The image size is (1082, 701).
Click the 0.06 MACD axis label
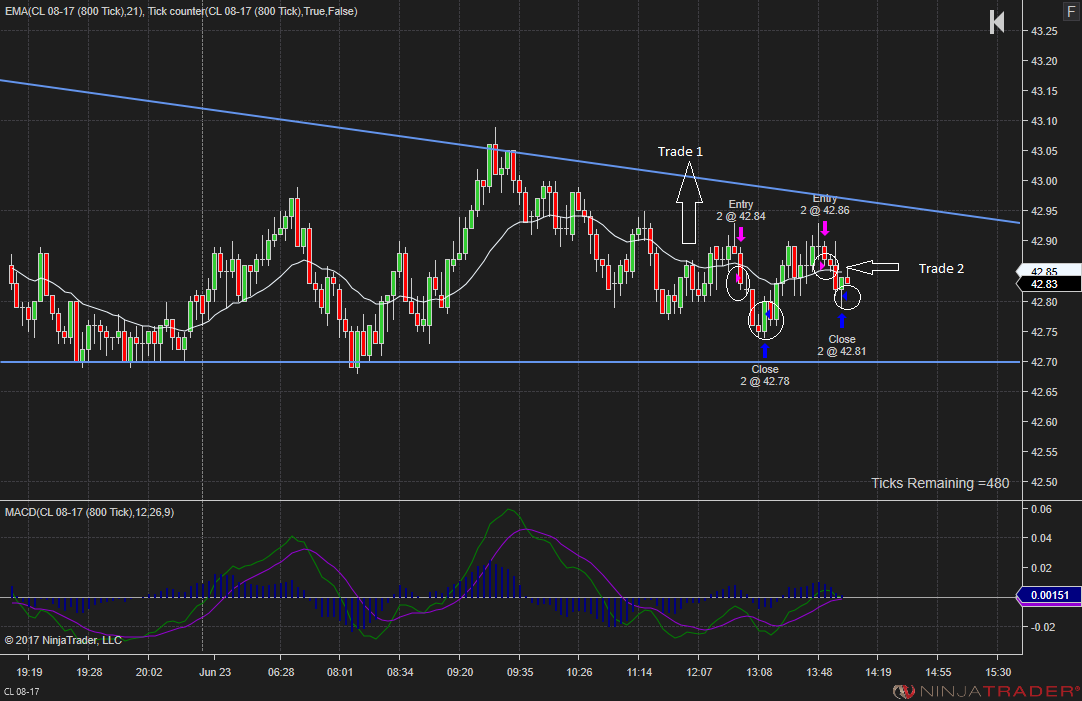pos(1041,509)
